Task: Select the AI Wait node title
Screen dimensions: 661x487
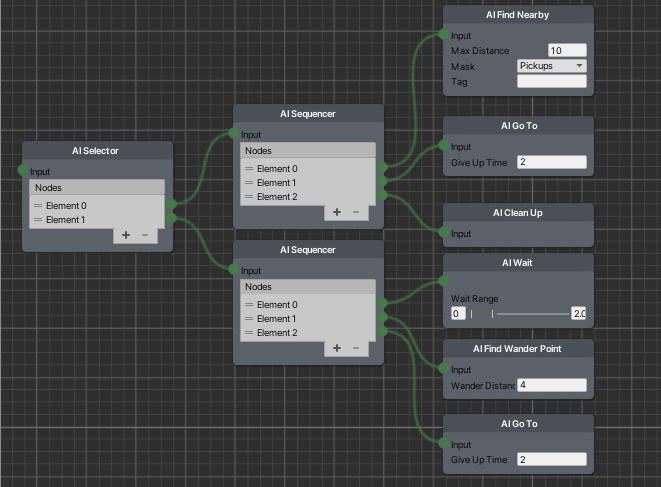Action: (x=517, y=263)
